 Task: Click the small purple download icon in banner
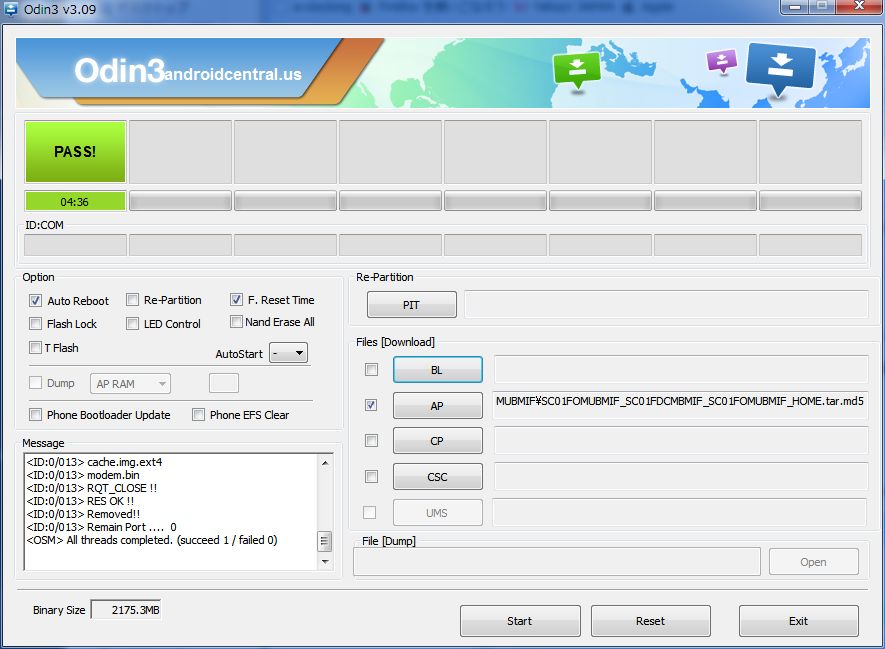(x=722, y=61)
